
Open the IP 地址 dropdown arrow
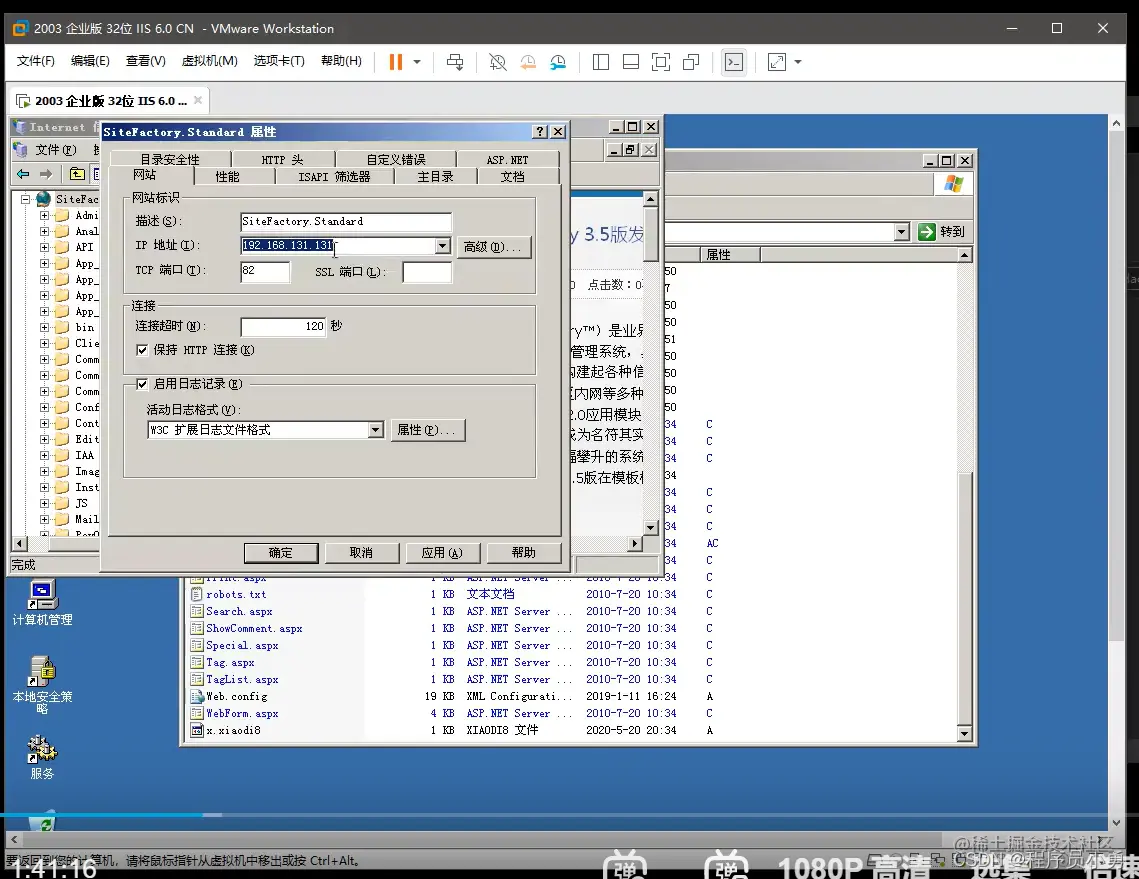442,246
